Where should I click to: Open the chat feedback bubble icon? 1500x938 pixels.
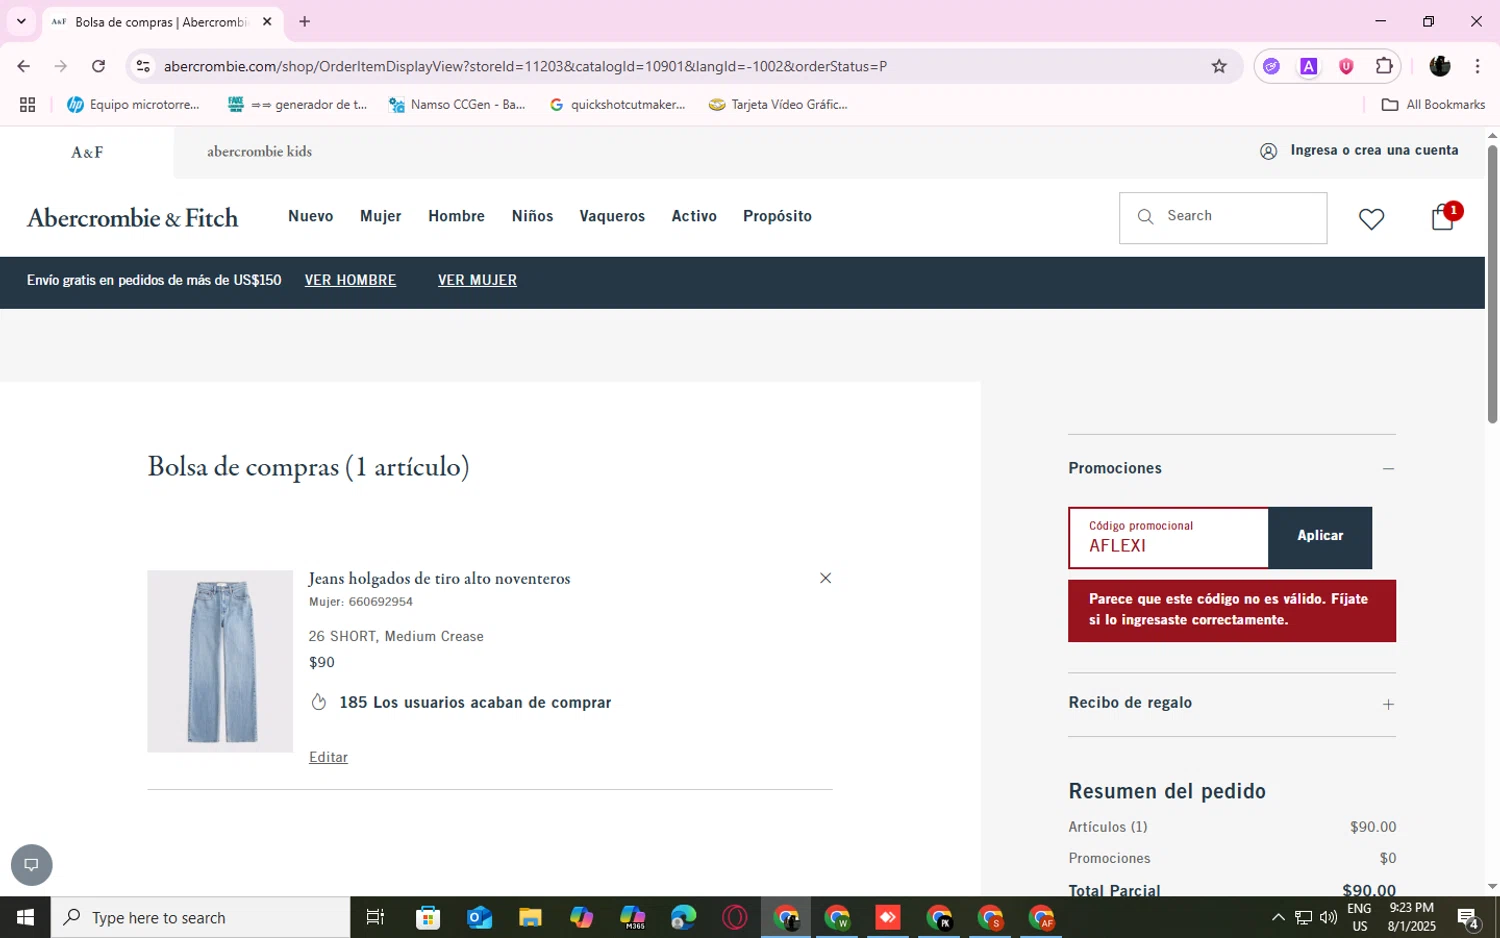coord(31,865)
